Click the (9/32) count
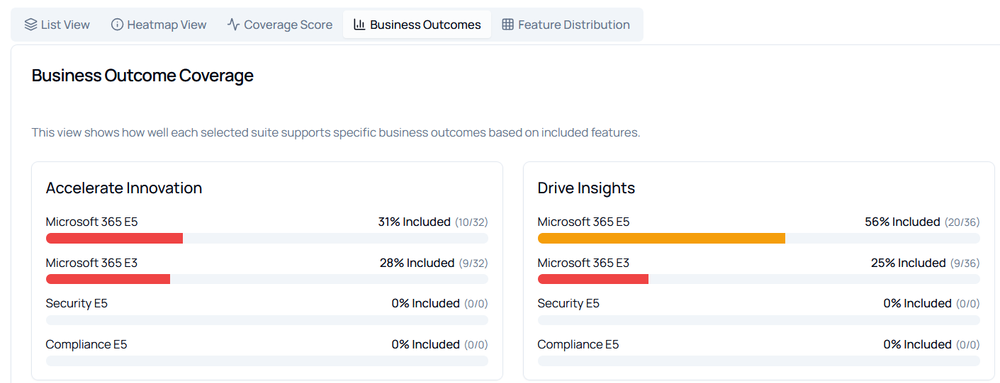The height and width of the screenshot is (383, 1000). [473, 263]
